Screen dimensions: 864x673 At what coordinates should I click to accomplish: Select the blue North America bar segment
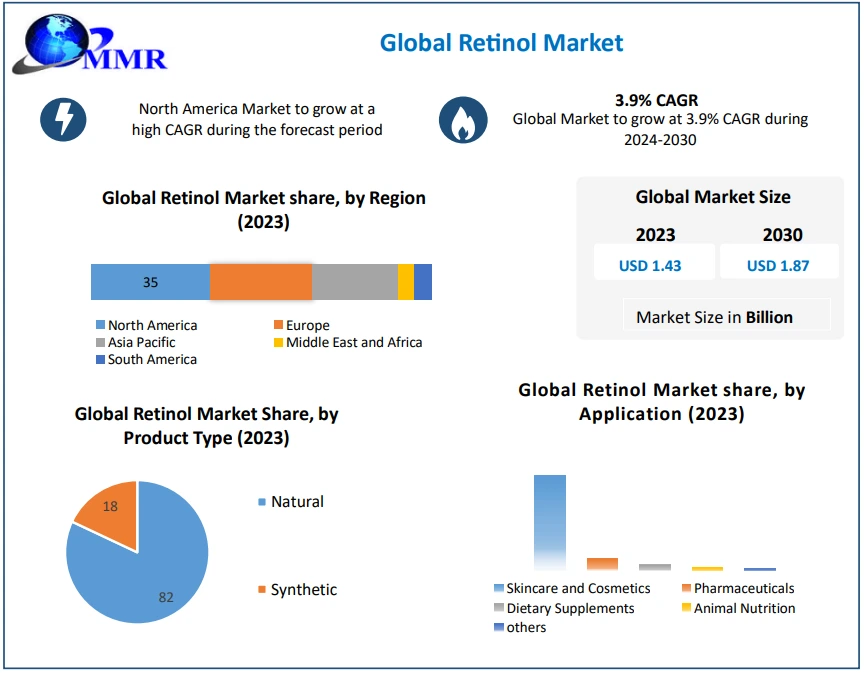click(x=150, y=282)
